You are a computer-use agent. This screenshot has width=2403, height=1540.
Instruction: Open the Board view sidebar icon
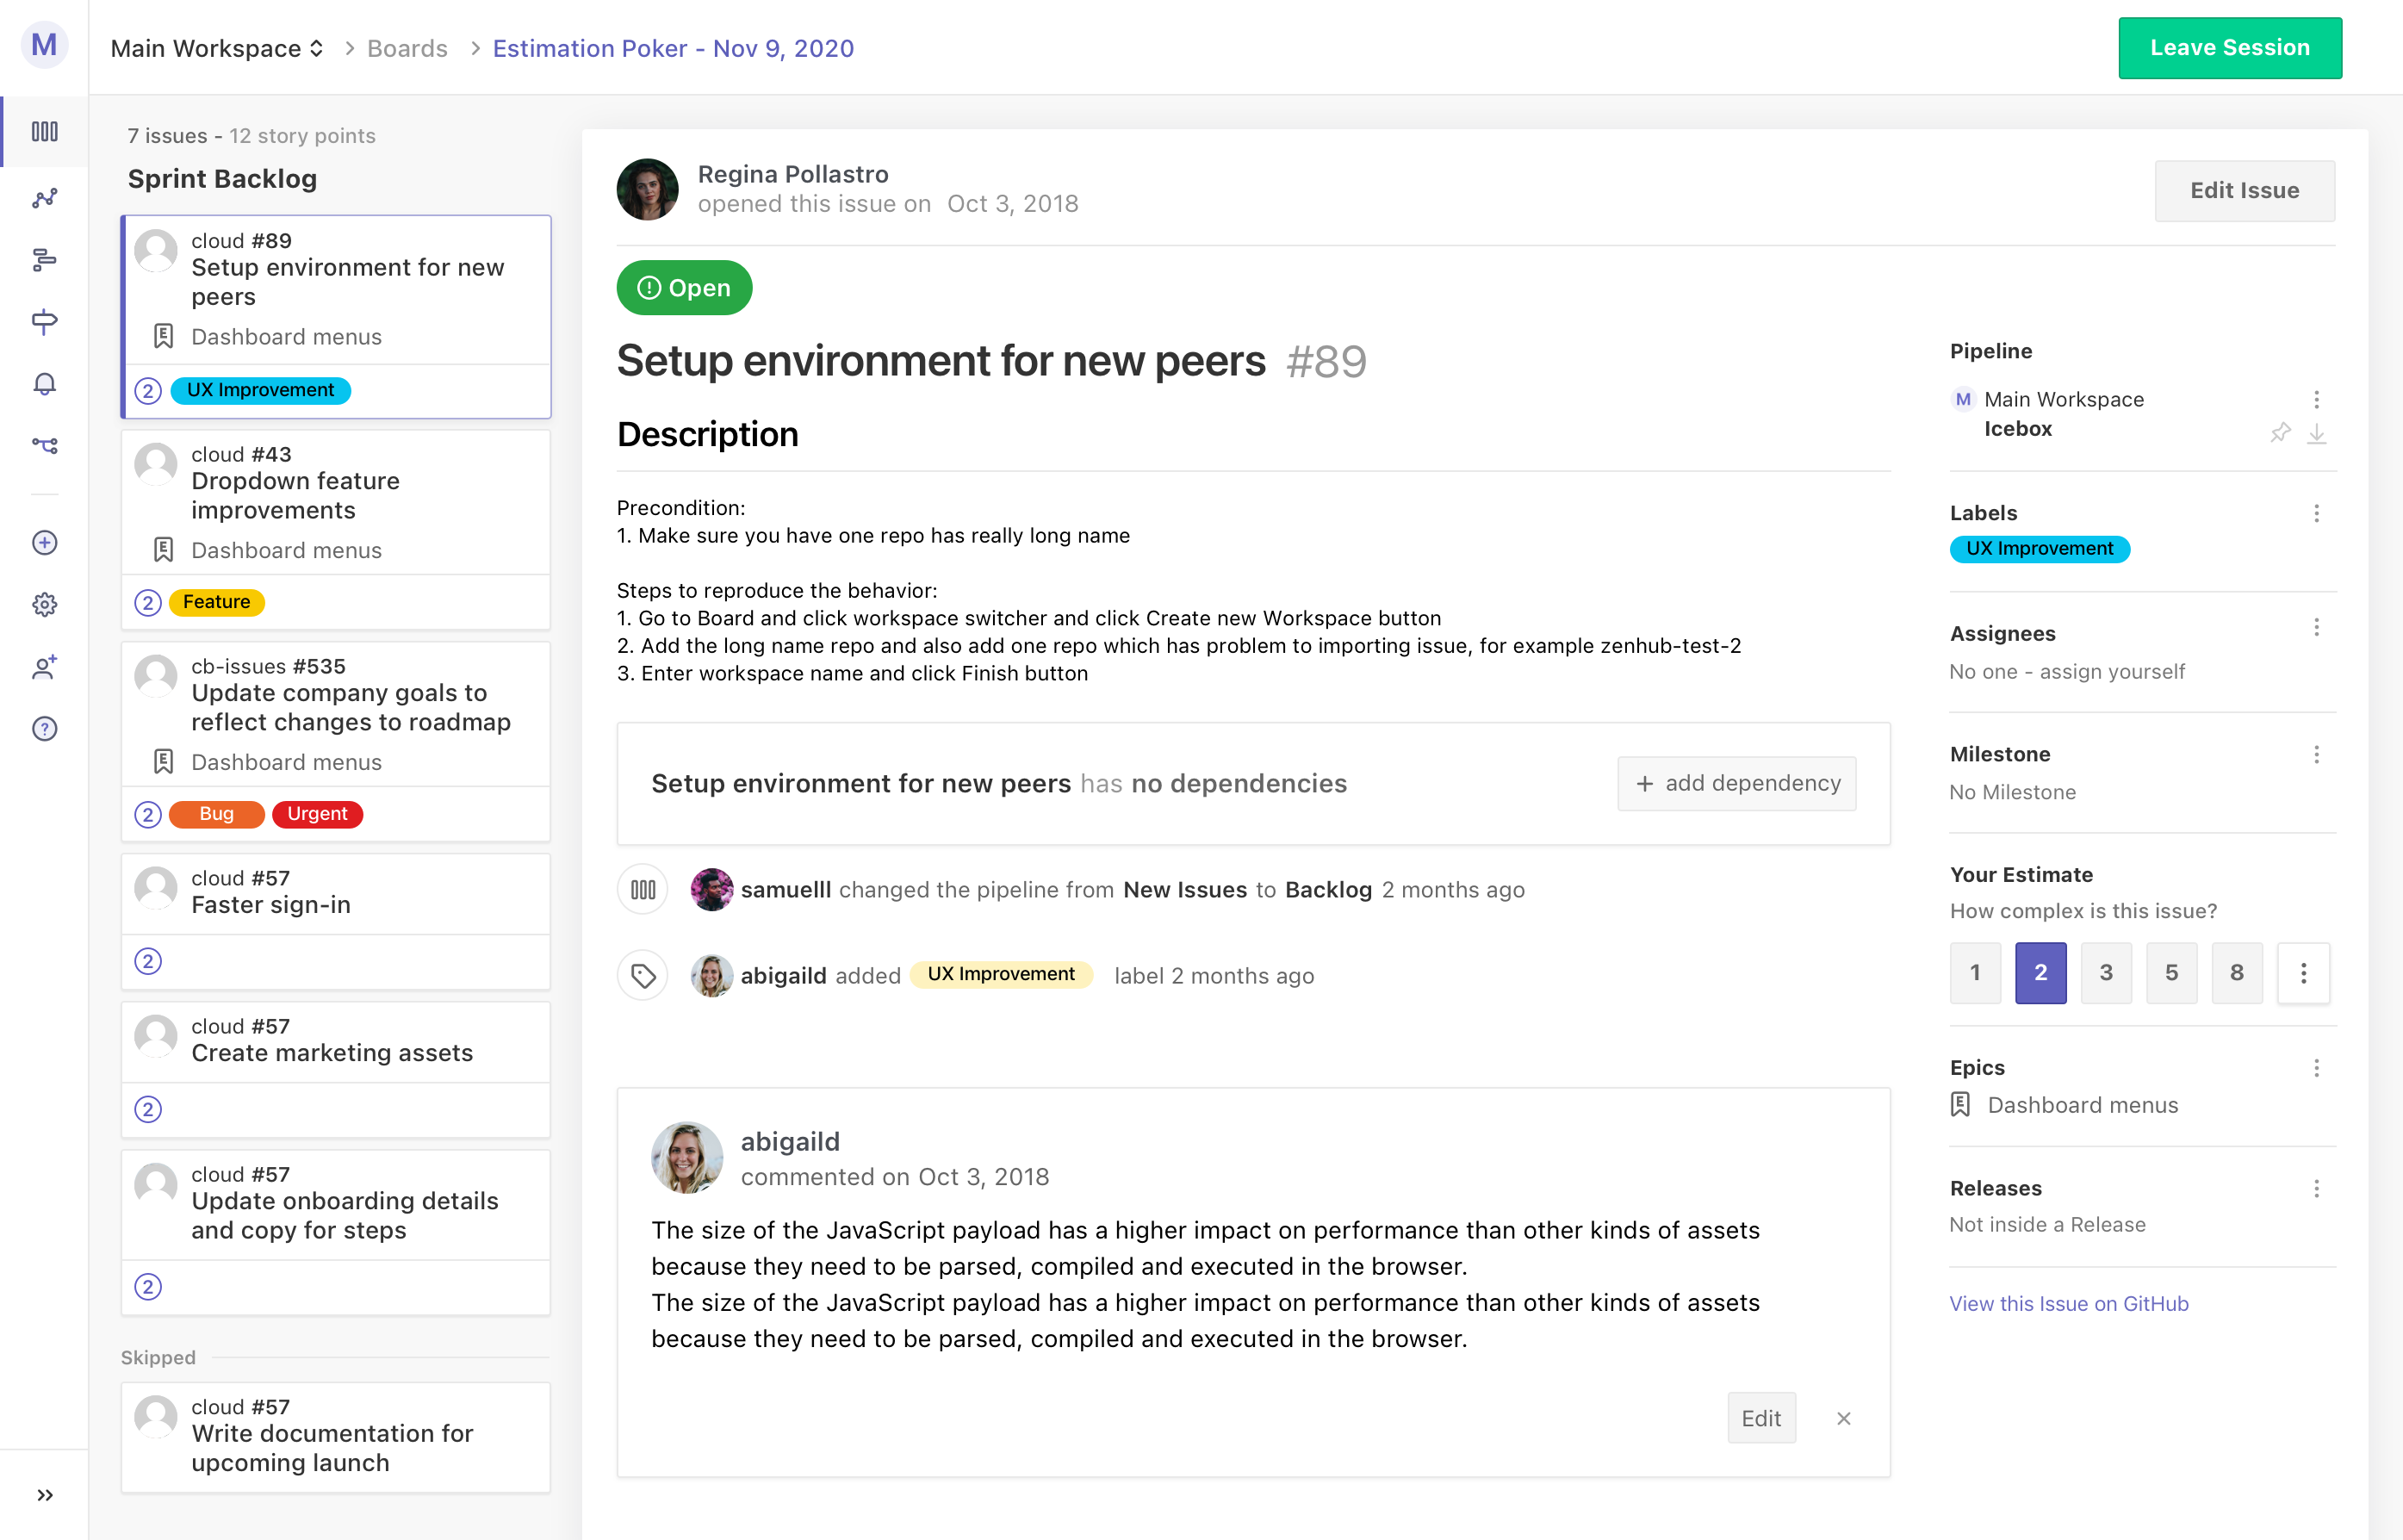point(44,131)
